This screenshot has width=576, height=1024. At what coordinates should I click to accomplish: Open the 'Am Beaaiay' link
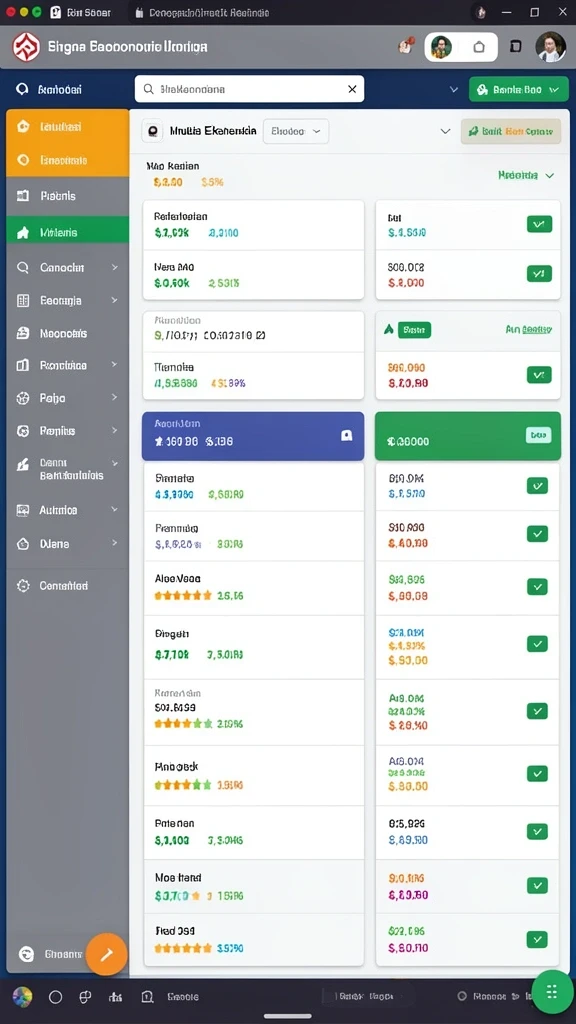[x=528, y=330]
